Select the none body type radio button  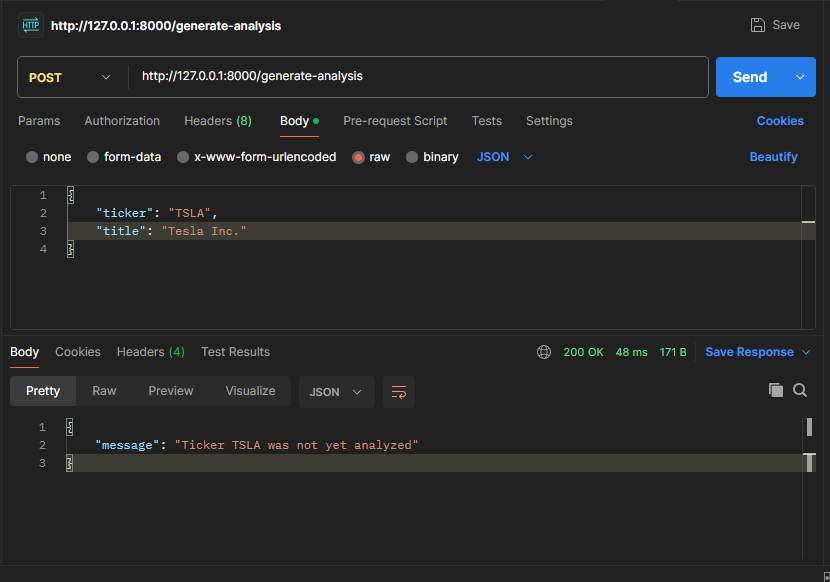coord(33,157)
